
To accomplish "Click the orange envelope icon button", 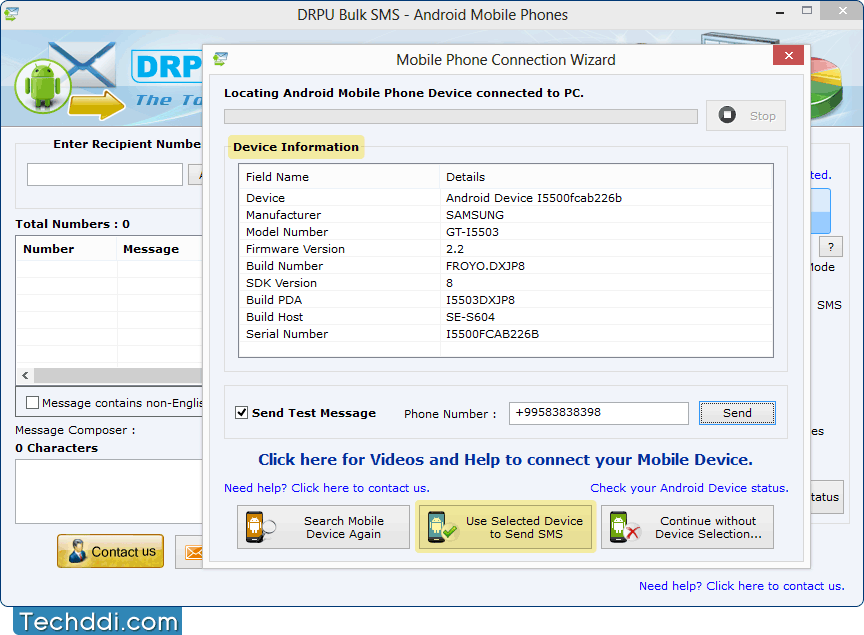I will point(189,552).
